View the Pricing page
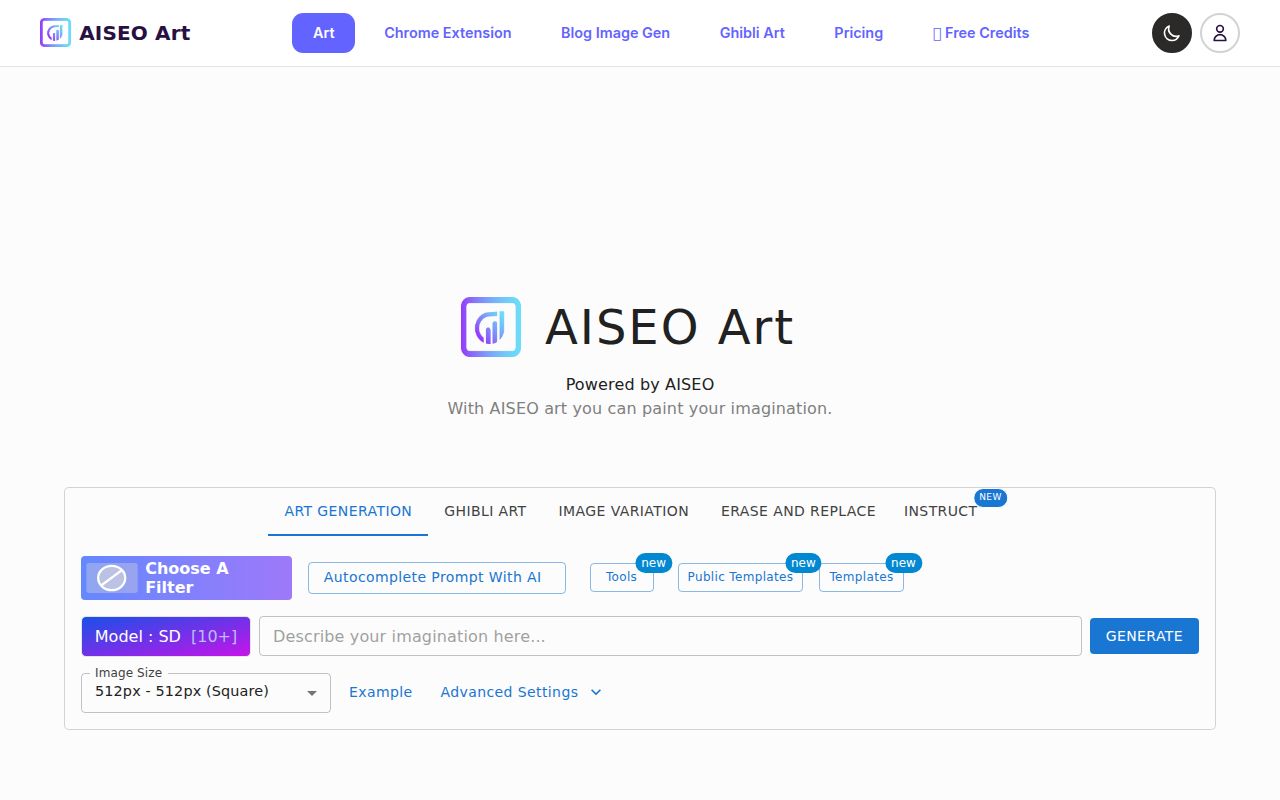The height and width of the screenshot is (800, 1280). (858, 33)
